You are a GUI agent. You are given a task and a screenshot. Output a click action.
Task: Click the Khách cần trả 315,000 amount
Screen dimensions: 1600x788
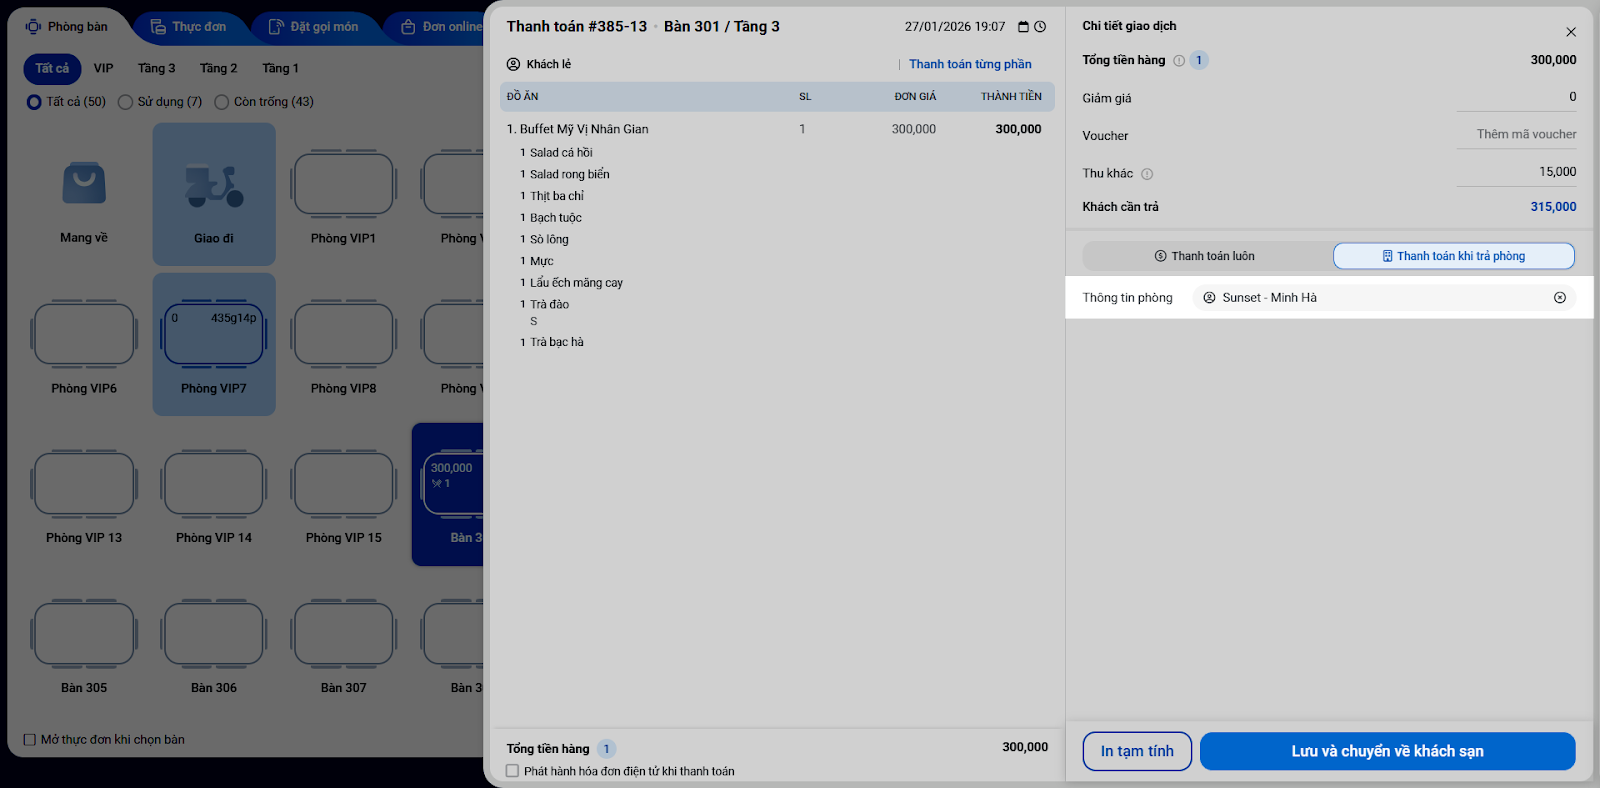[x=1553, y=207]
